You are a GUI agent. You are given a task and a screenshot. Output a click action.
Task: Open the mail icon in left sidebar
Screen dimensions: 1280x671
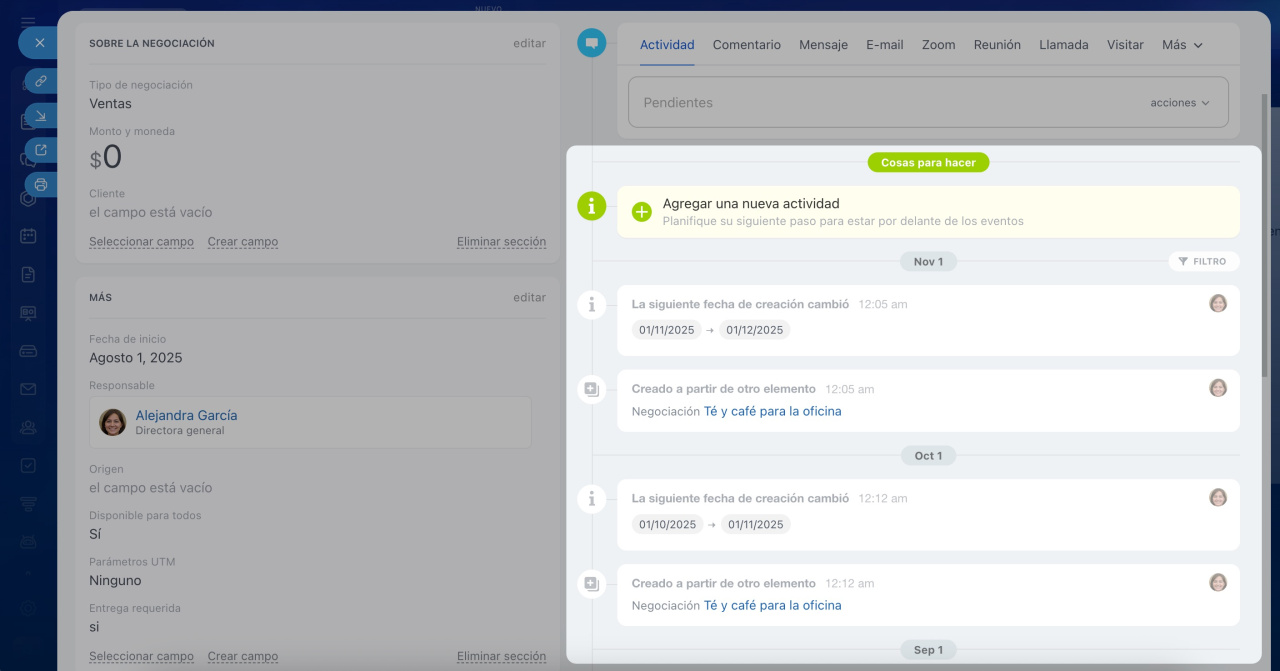(28, 389)
